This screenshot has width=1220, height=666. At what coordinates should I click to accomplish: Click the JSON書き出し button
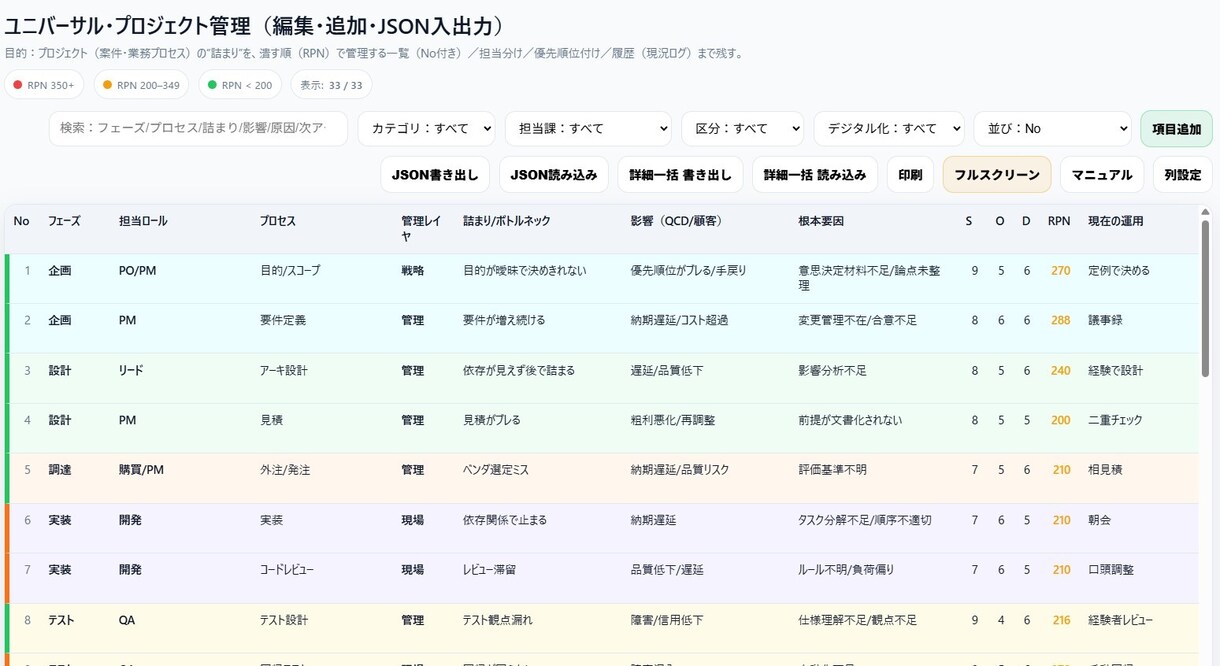coord(435,174)
